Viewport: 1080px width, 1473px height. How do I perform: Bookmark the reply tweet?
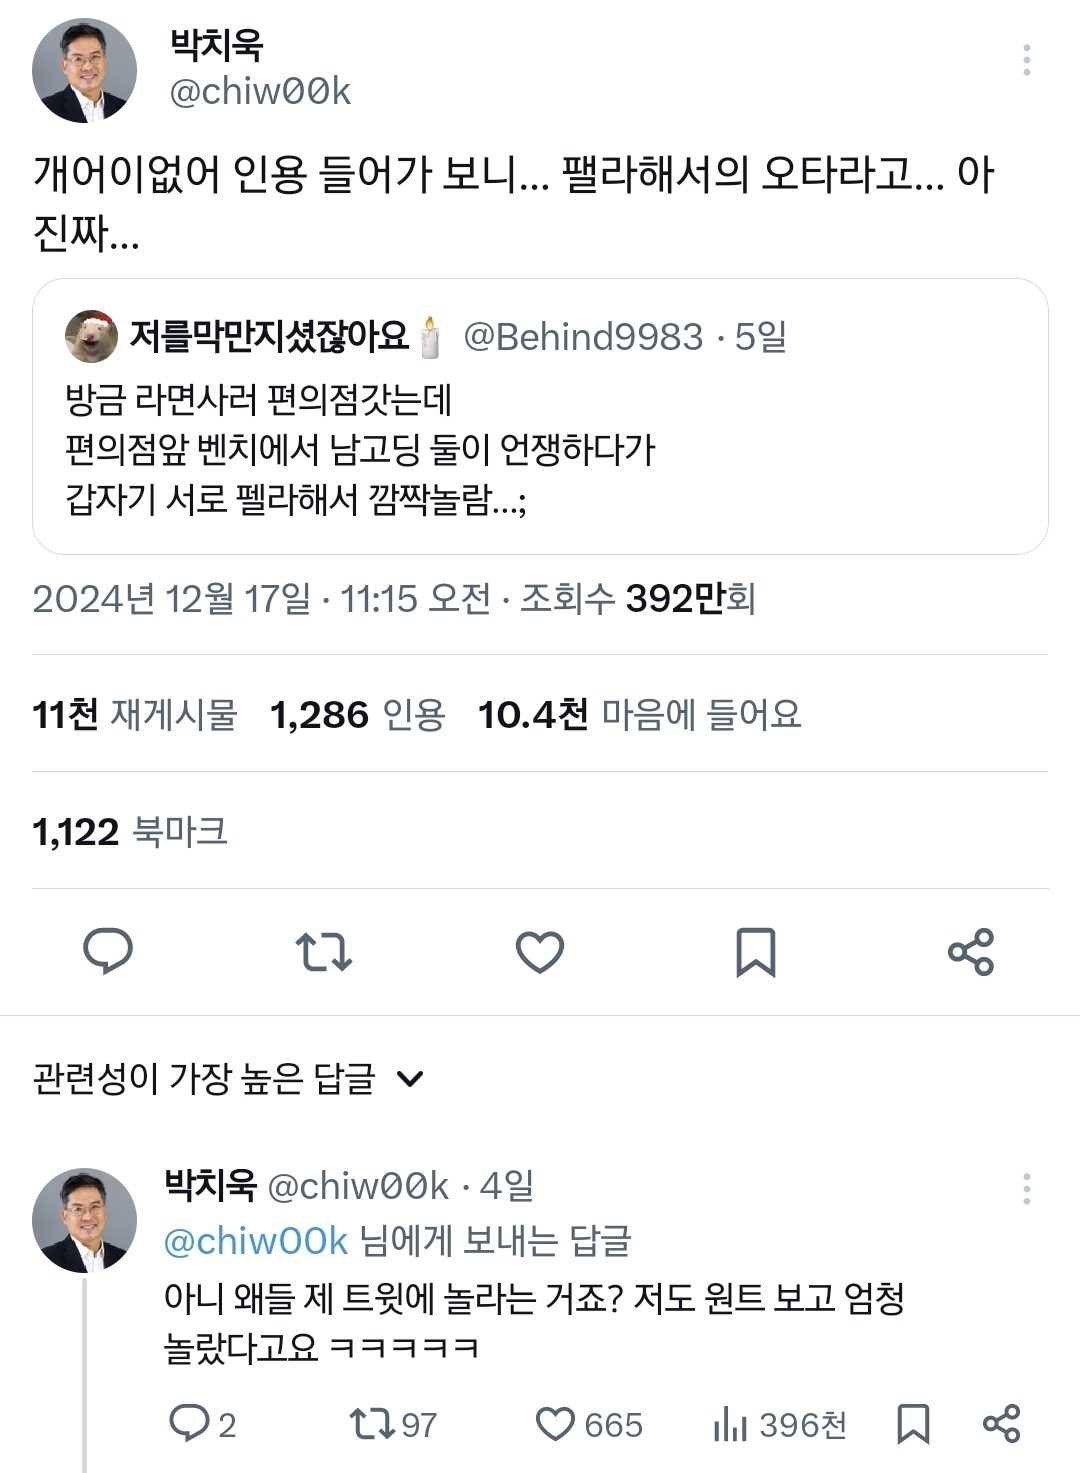point(913,1424)
